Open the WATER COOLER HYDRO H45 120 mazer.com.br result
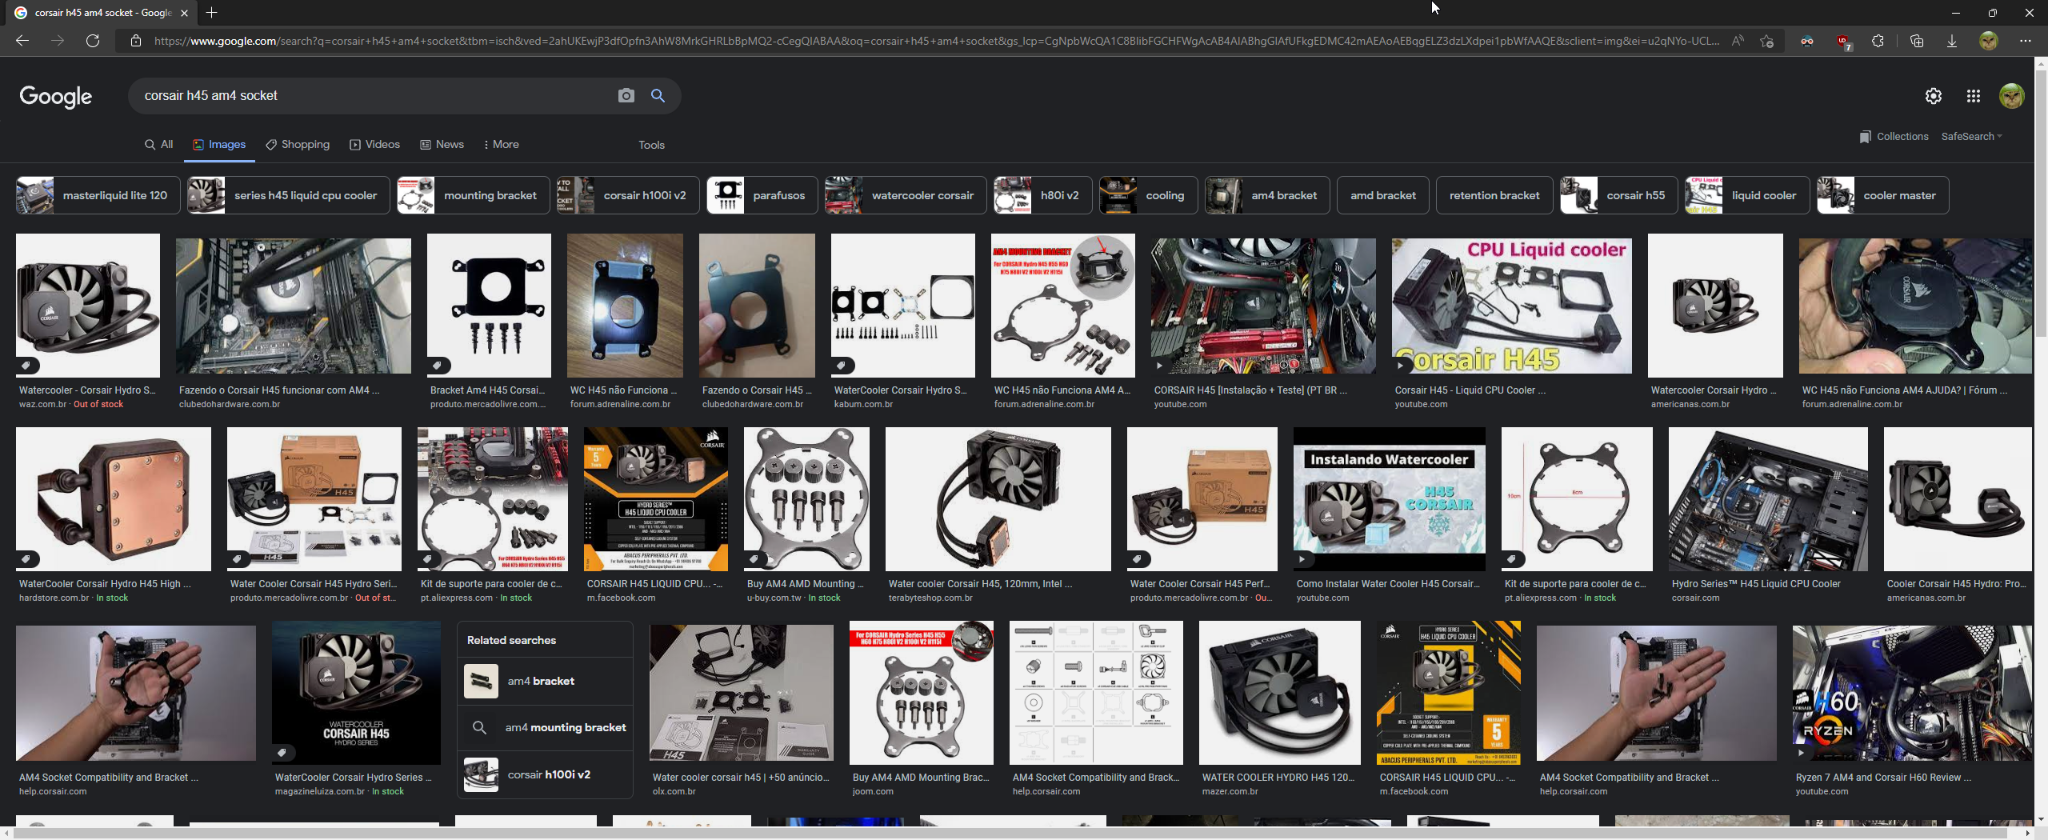The width and height of the screenshot is (2048, 840). click(1280, 693)
